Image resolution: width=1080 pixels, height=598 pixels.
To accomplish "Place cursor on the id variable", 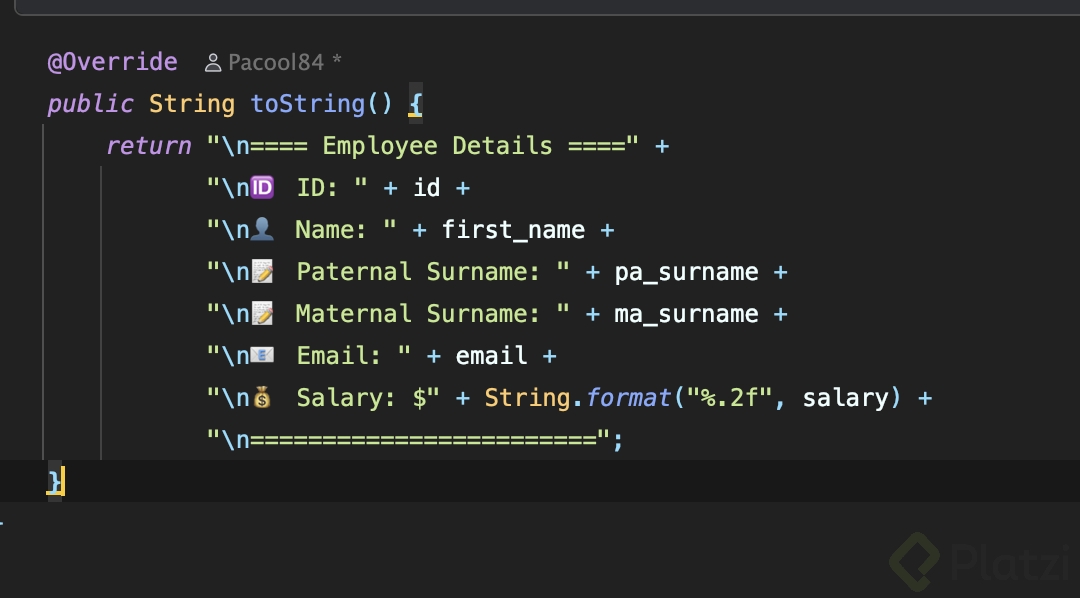I will tap(427, 188).
